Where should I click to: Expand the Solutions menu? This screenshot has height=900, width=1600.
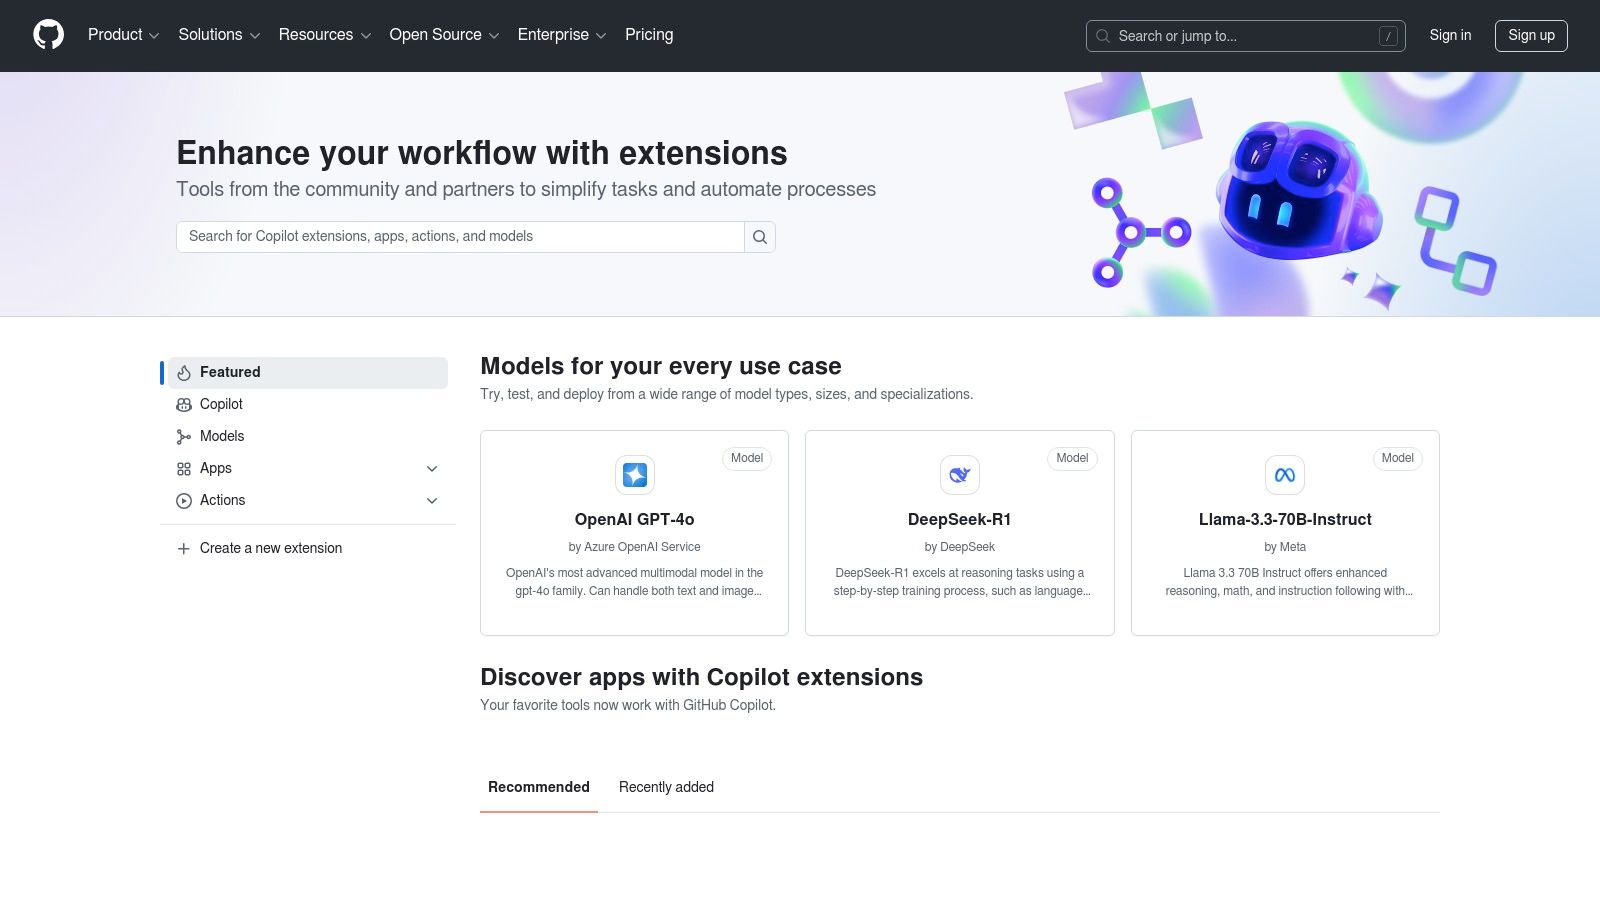click(x=219, y=35)
